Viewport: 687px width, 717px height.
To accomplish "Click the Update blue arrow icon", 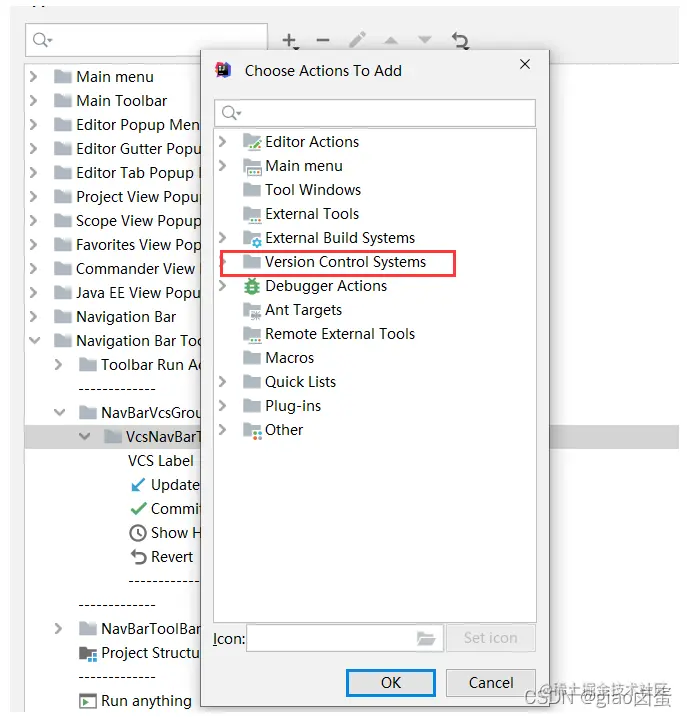I will pyautogui.click(x=138, y=485).
